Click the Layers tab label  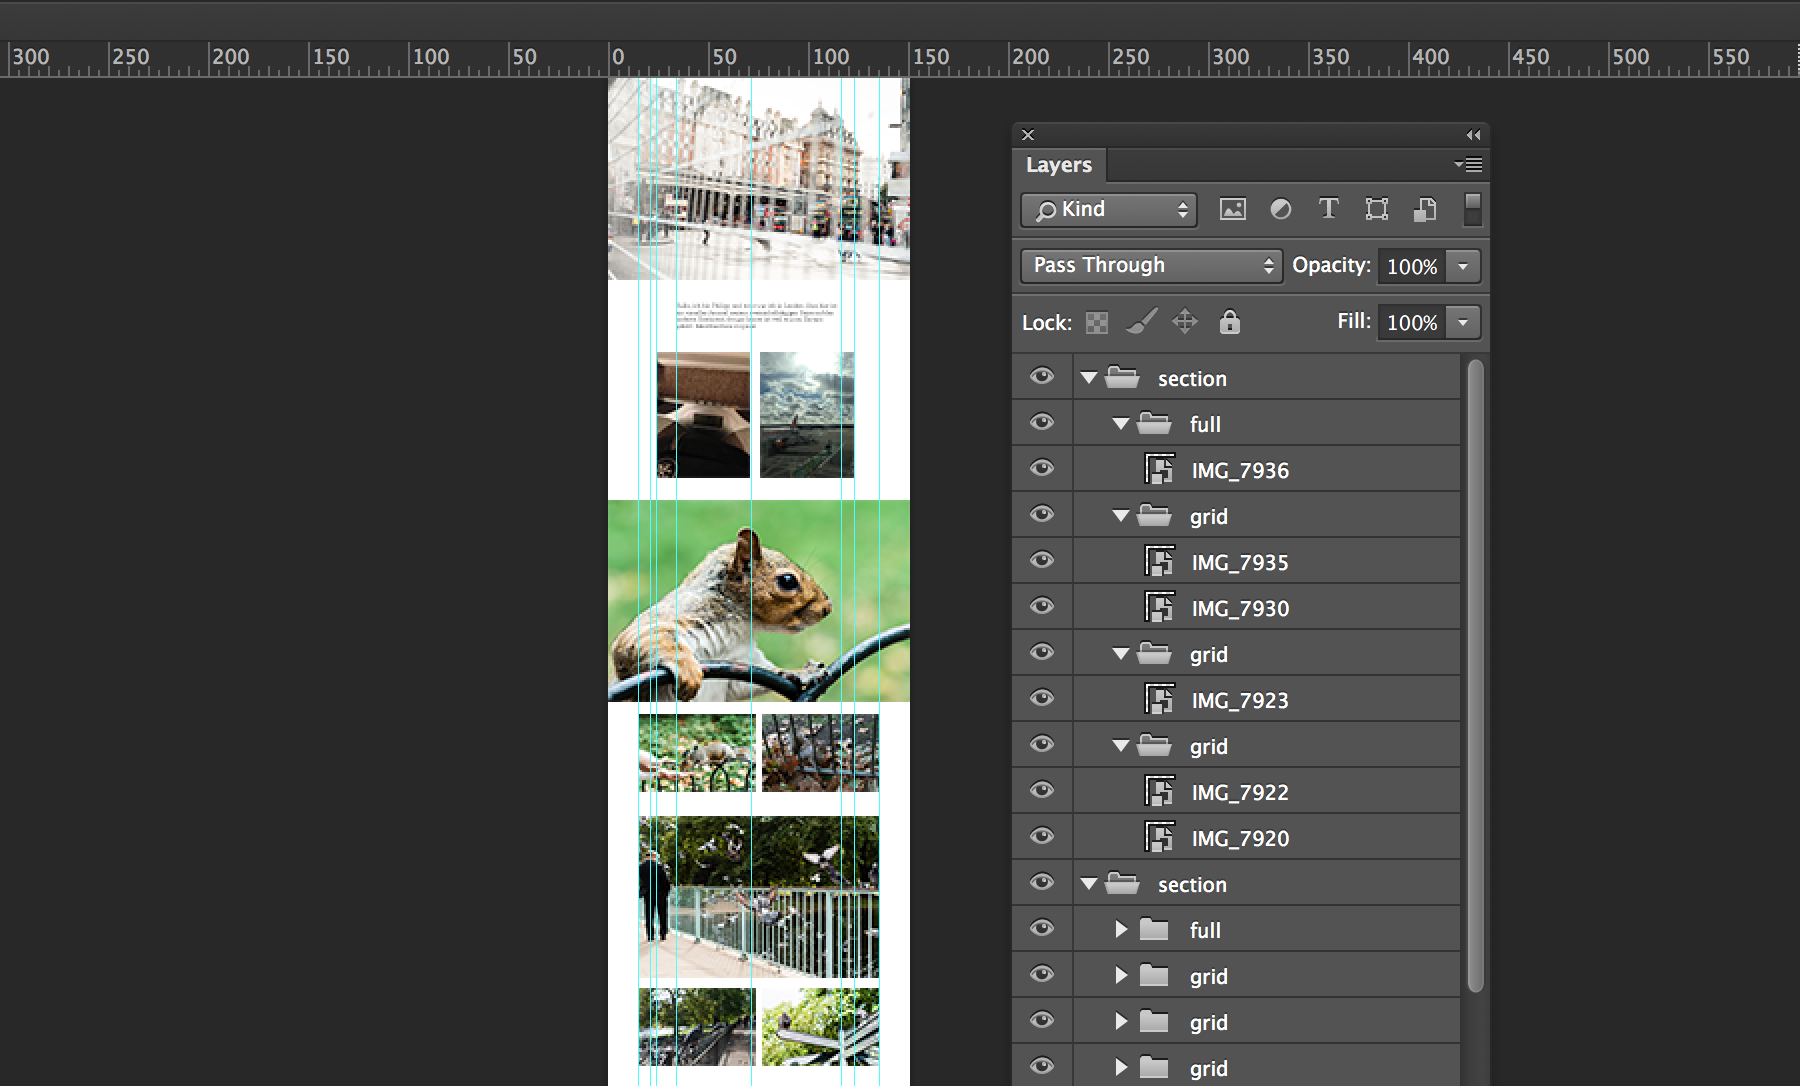1058,164
